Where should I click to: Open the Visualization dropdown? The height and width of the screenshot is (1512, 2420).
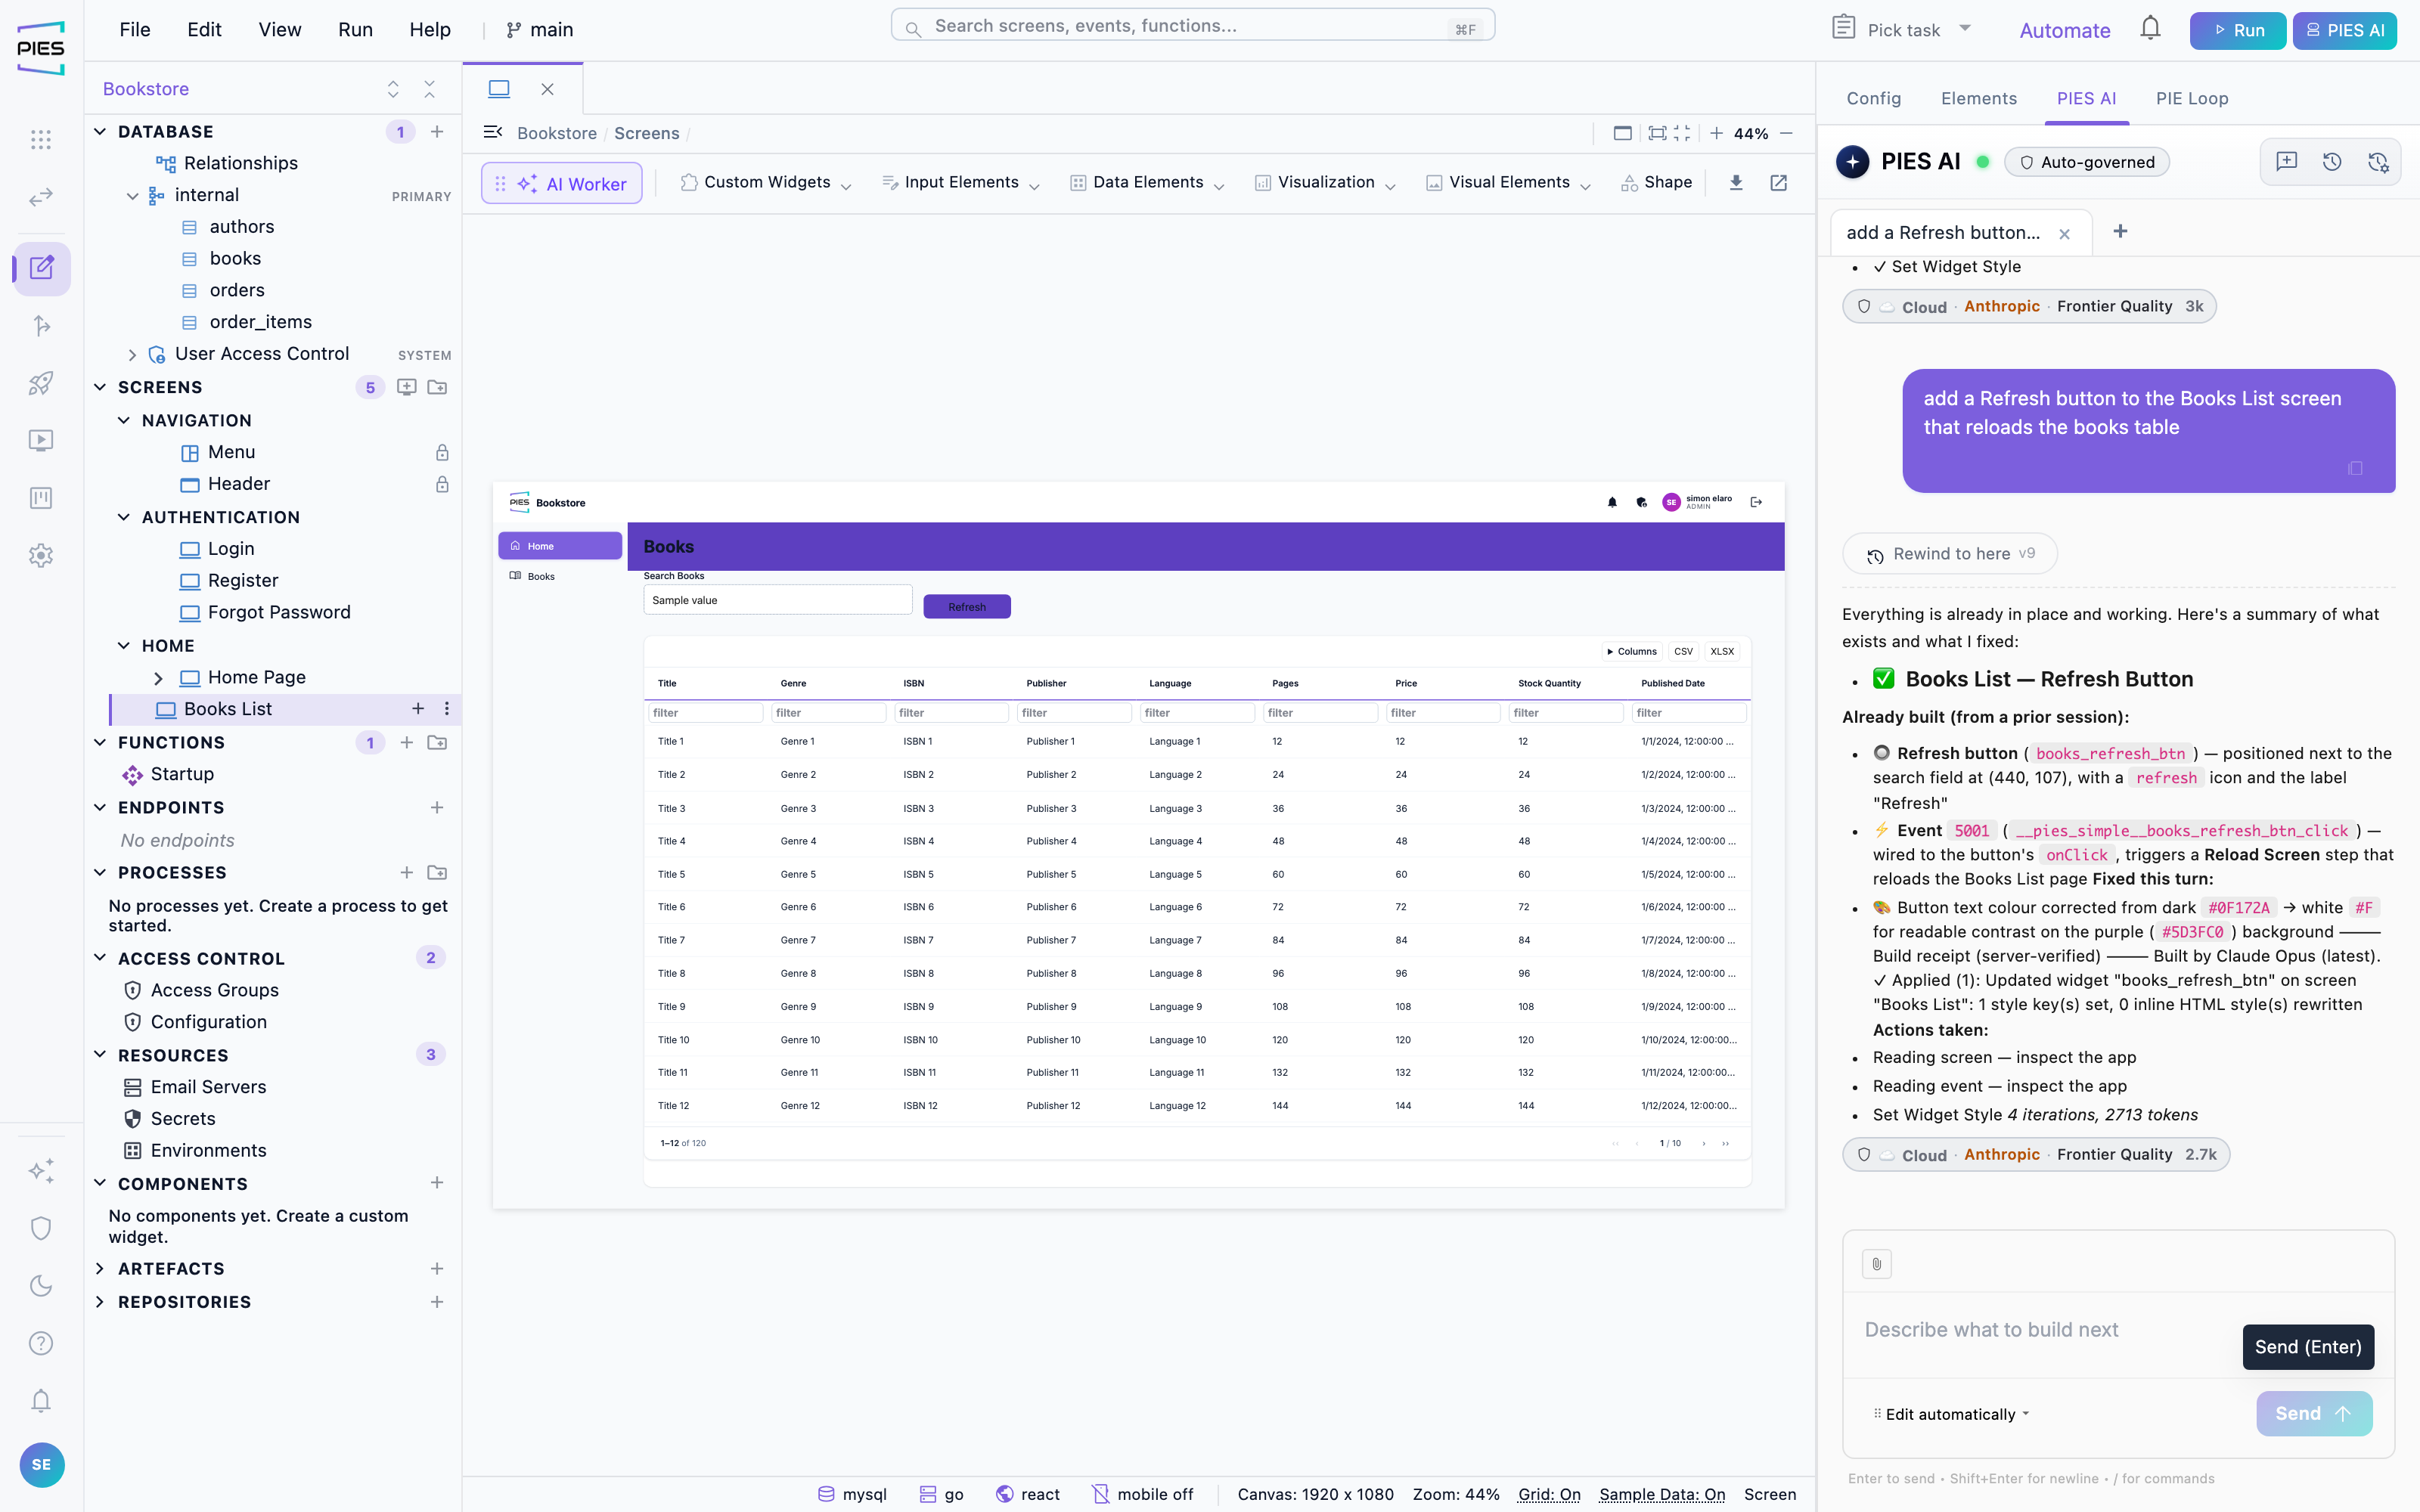click(1326, 183)
